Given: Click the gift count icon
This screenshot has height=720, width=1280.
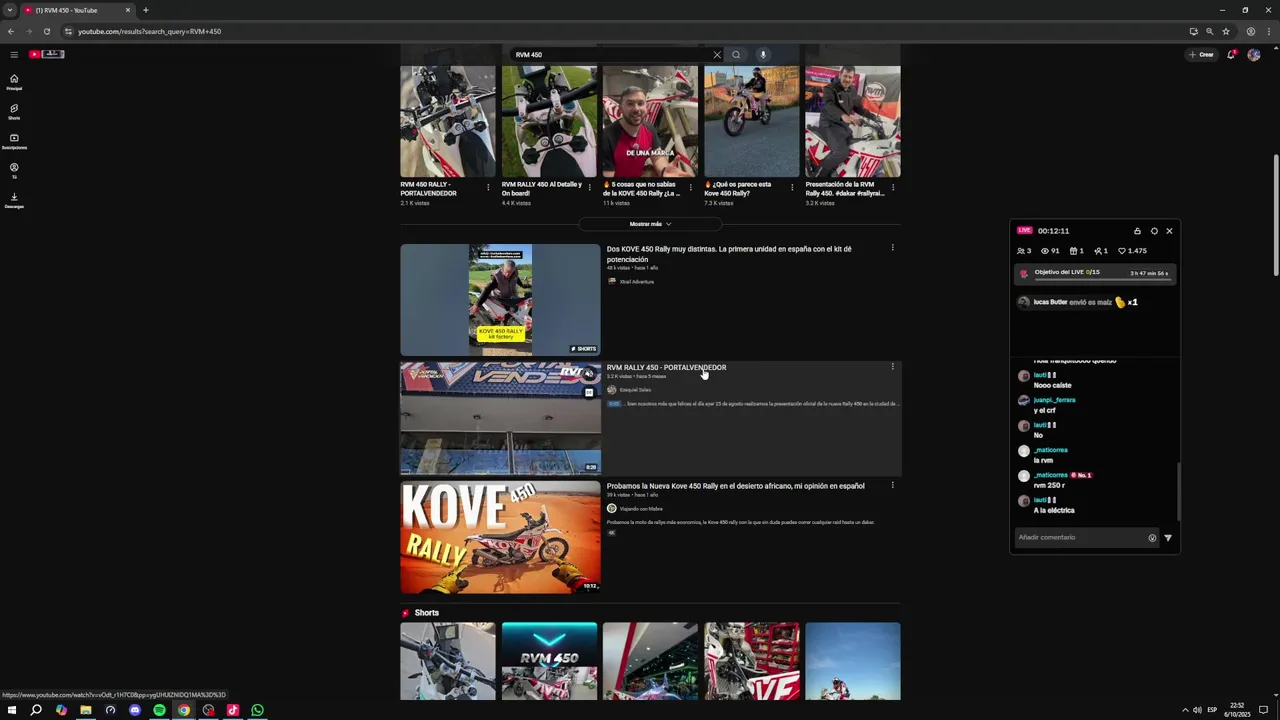Looking at the screenshot, I should tap(1076, 251).
